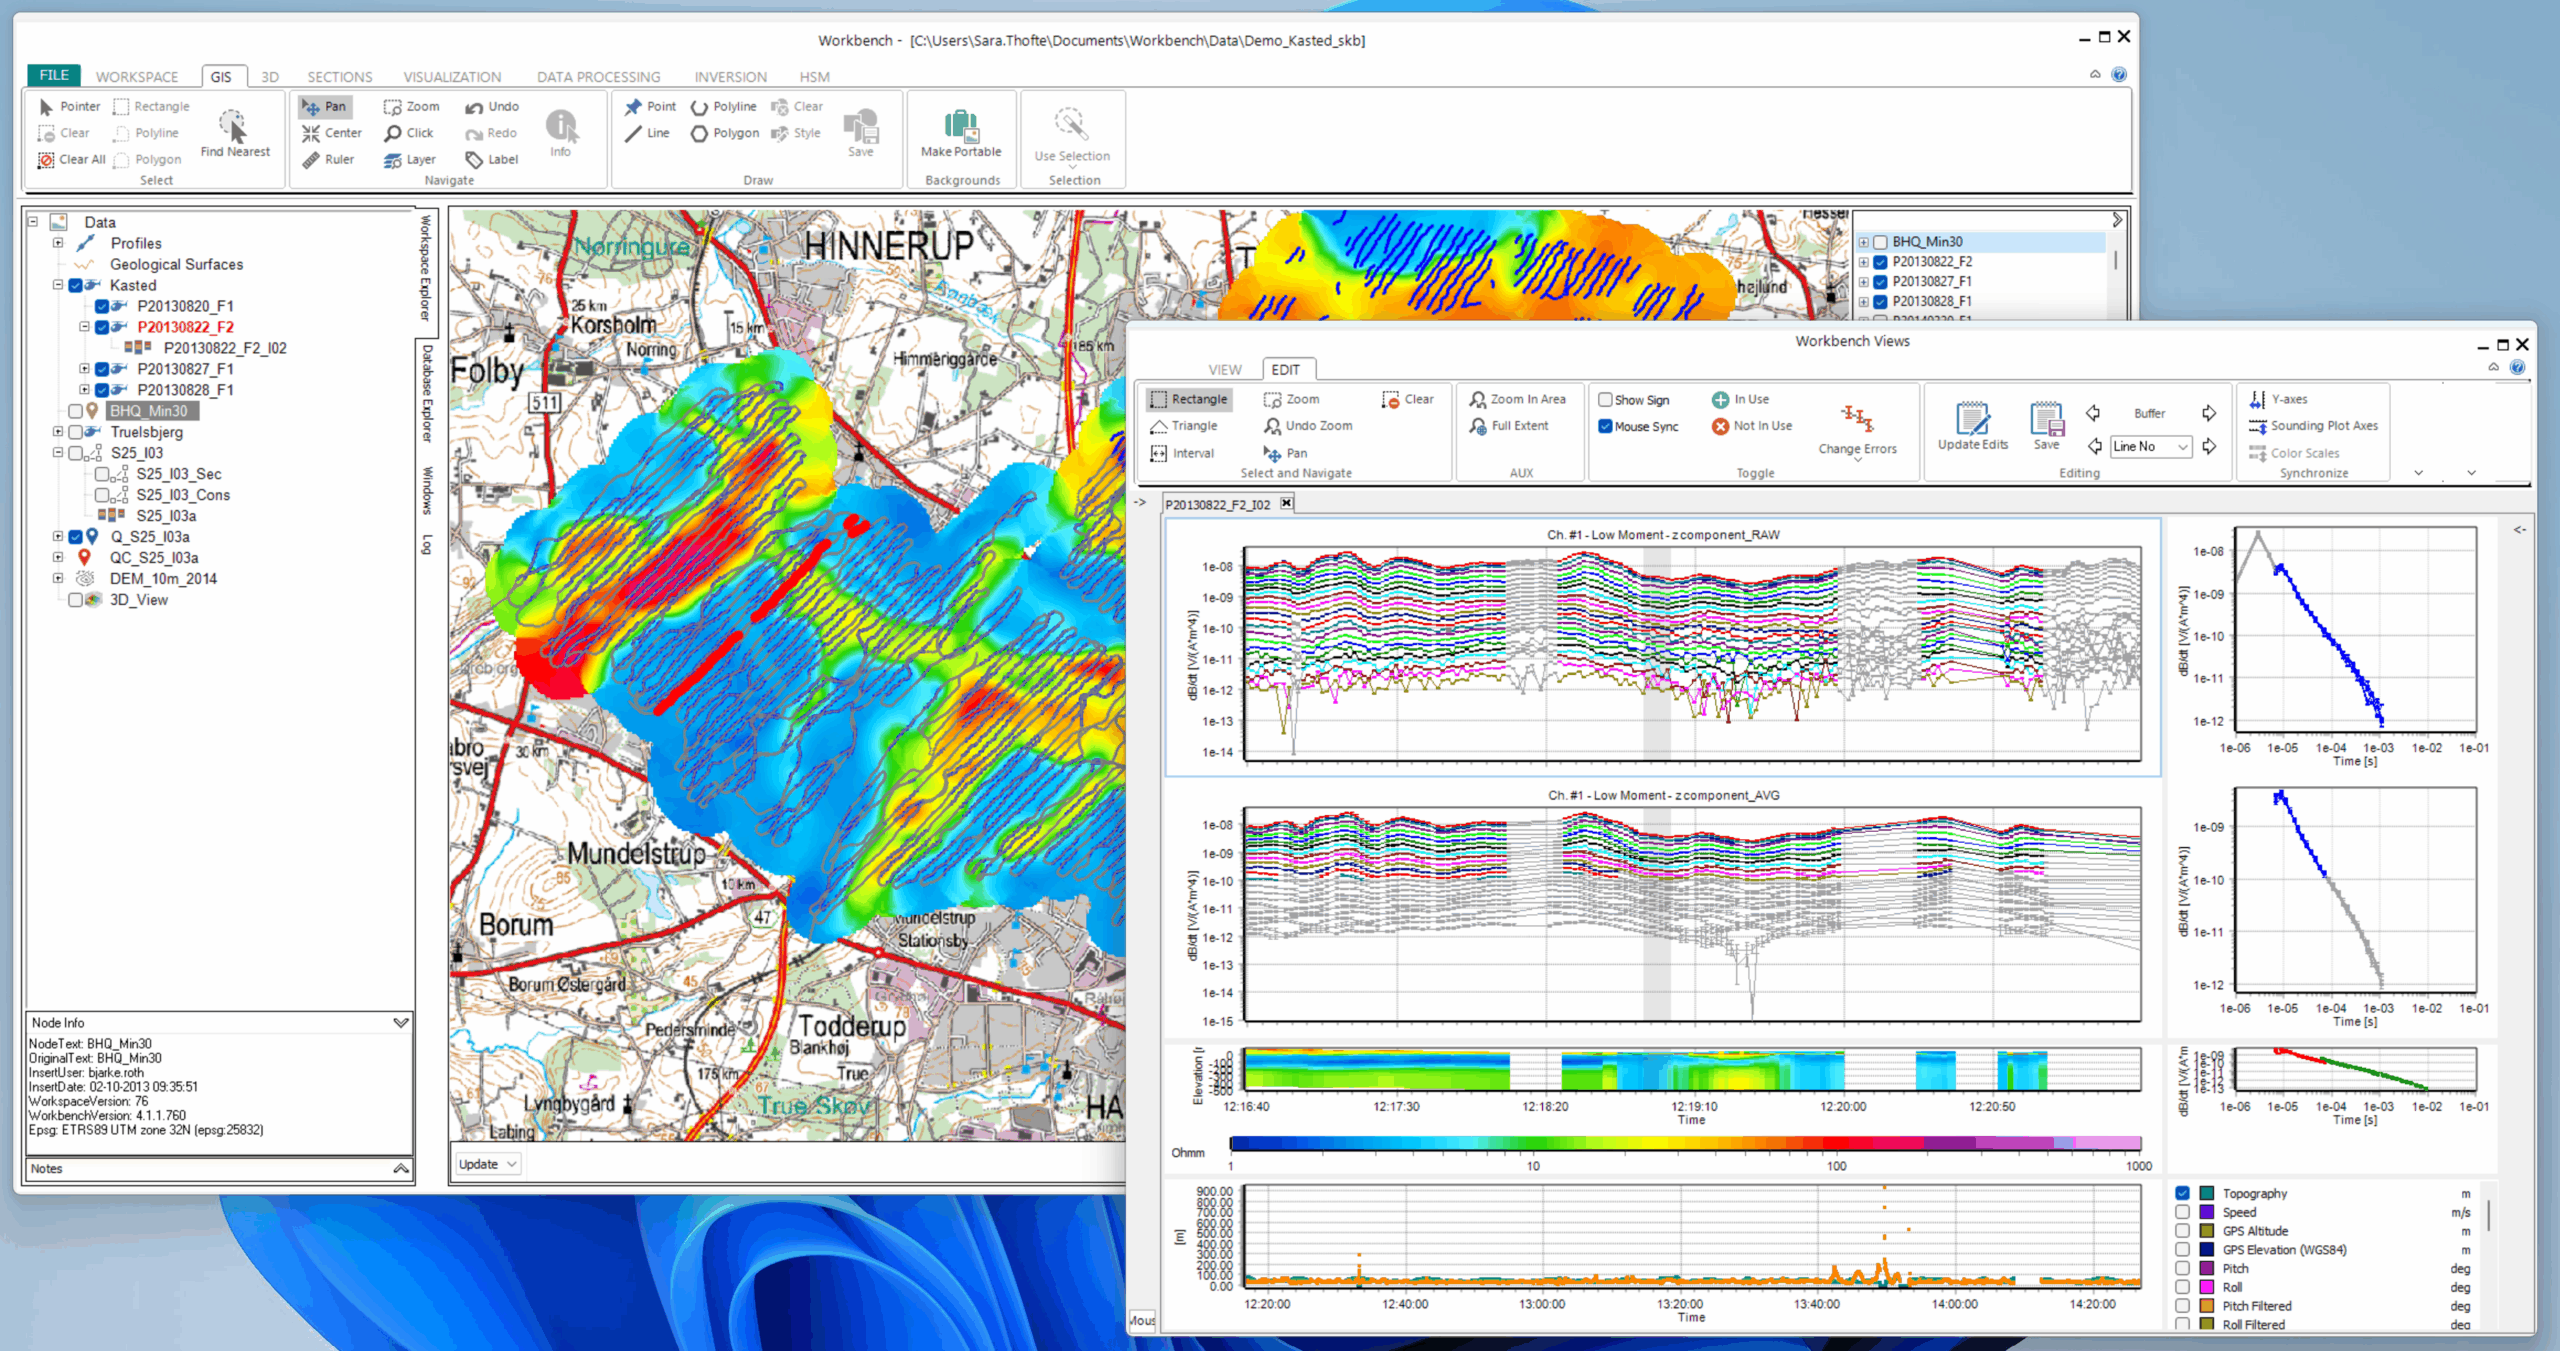
Task: Select the Point draw tool
Action: [x=650, y=106]
